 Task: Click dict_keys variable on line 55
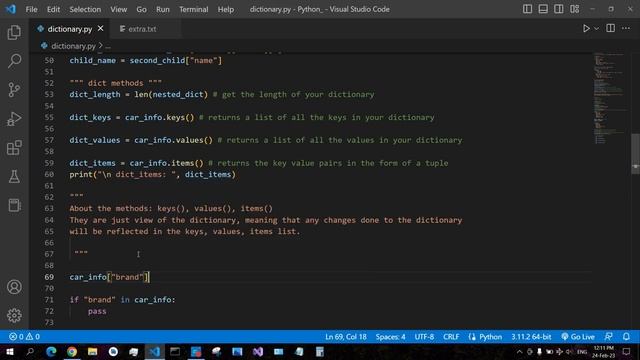click(90, 118)
